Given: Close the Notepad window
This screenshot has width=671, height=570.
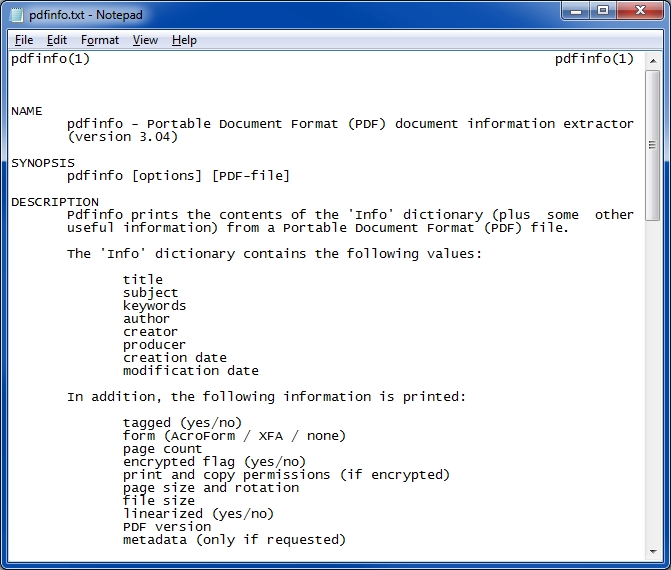Looking at the screenshot, I should (x=641, y=11).
